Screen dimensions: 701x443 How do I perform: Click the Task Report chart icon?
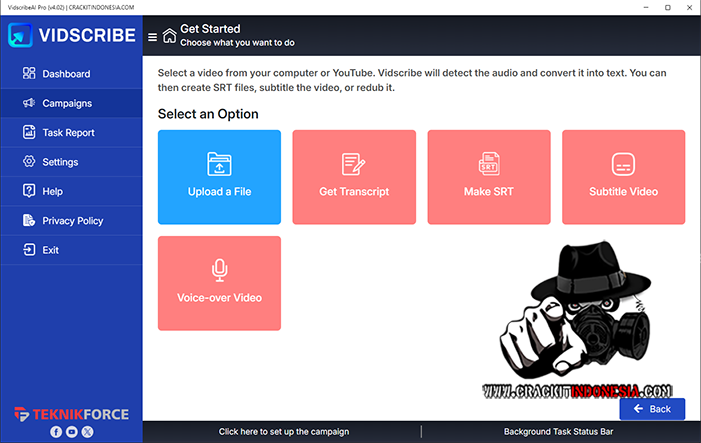[29, 132]
